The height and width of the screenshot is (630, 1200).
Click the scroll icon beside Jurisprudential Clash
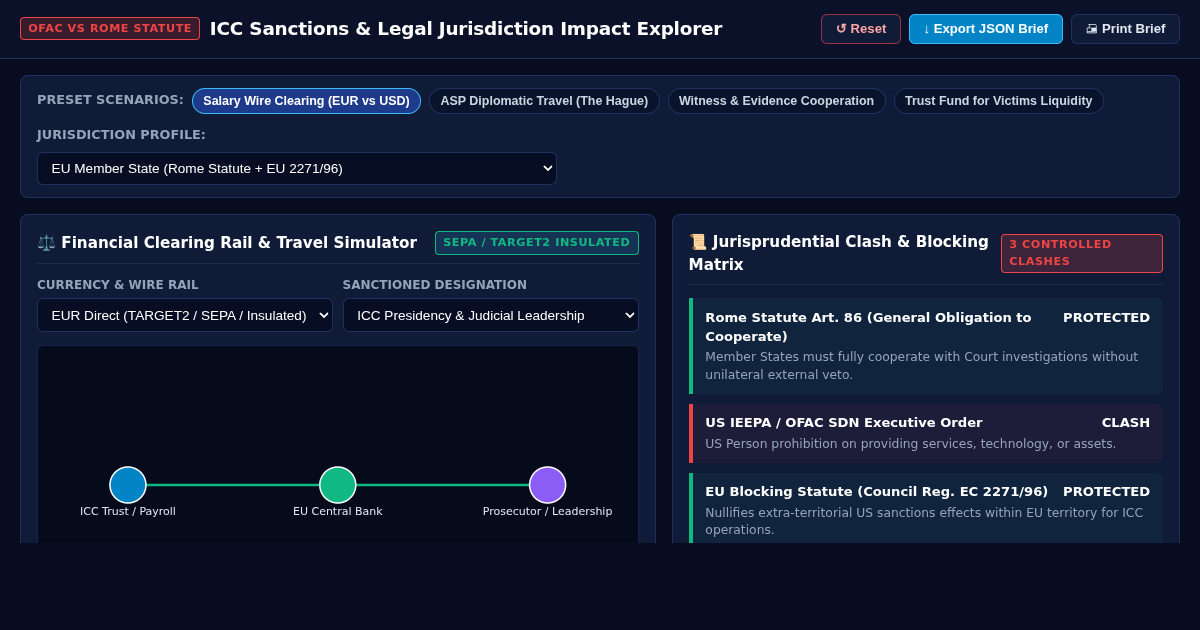(x=698, y=242)
